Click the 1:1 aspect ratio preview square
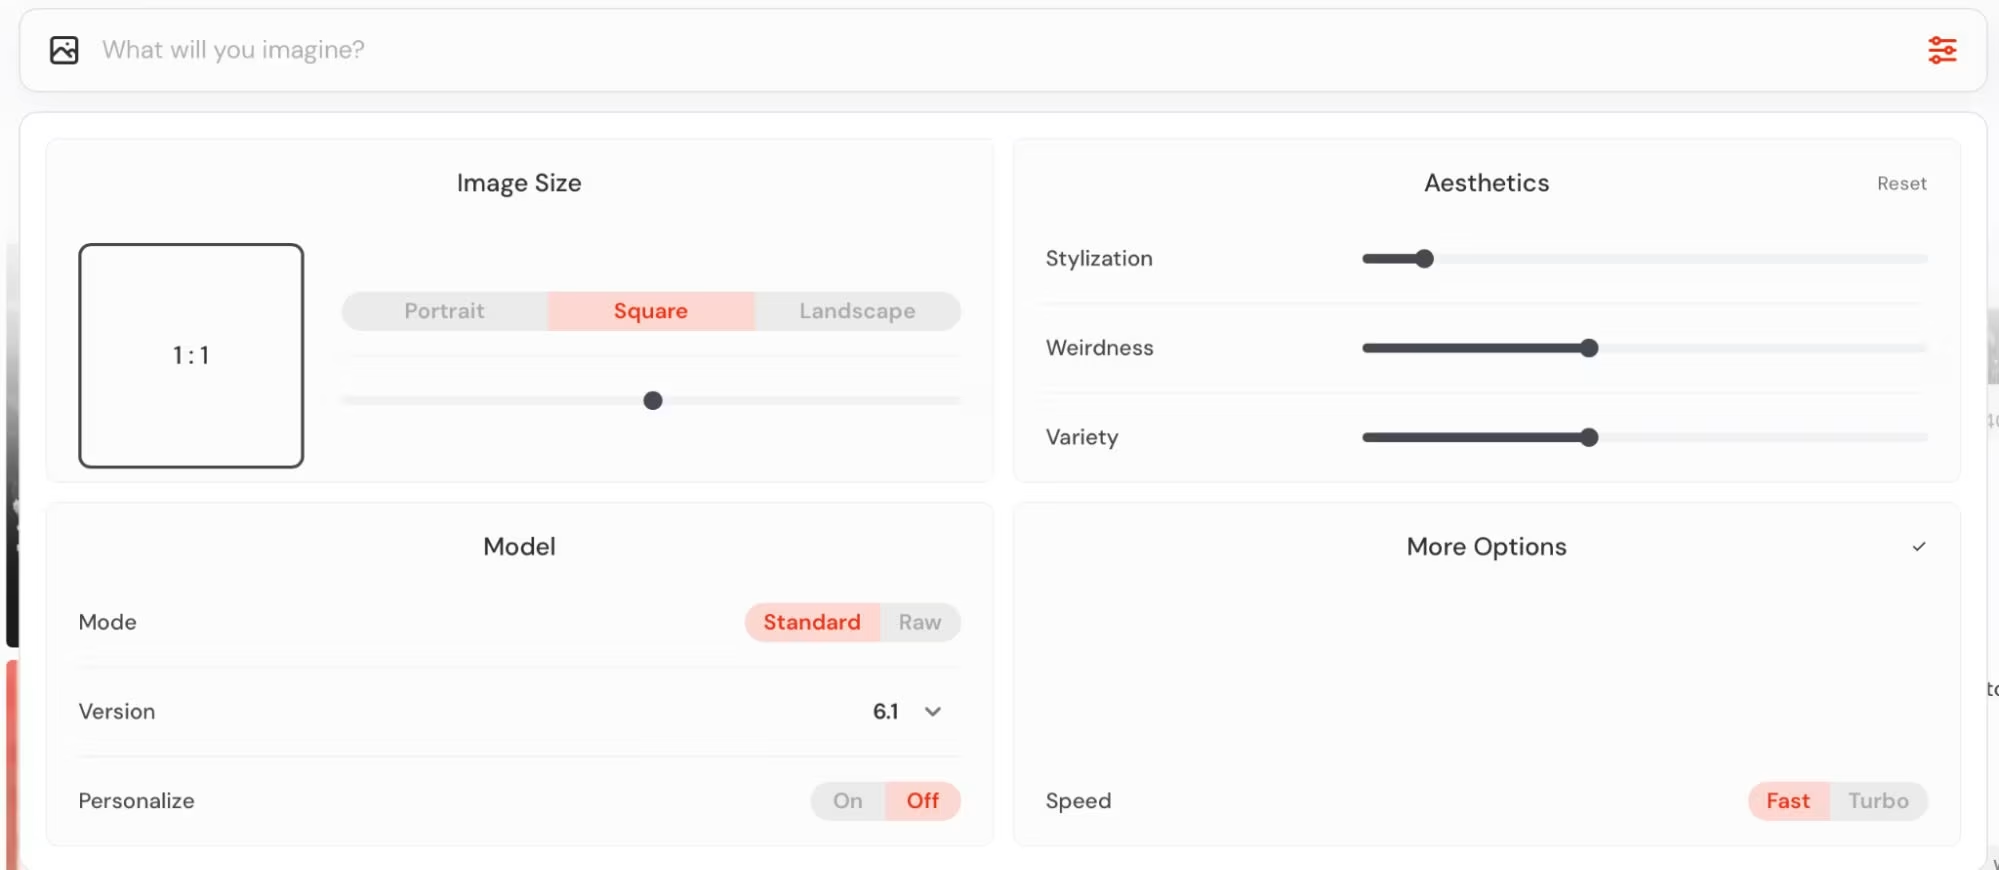Screen dimensions: 1999x870 191,356
